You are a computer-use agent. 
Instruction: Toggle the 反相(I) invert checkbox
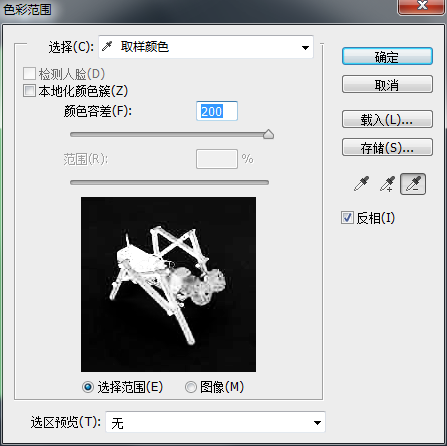pos(347,218)
